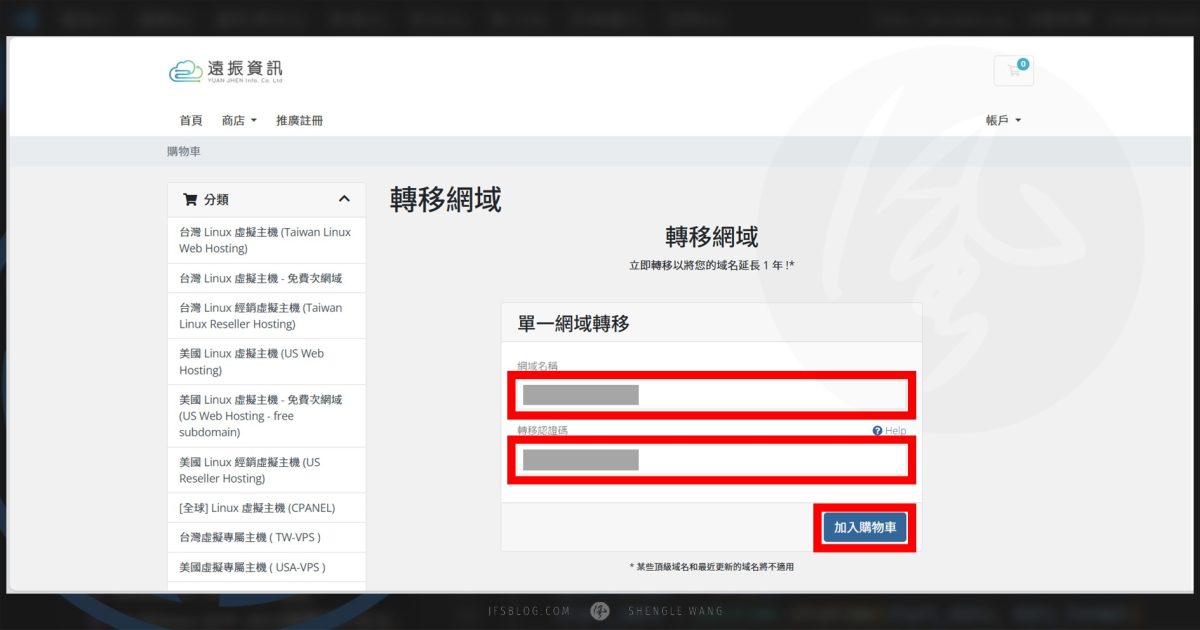Select the [全球] Linux 虛擬主機 (CPANEL) category
Image resolution: width=1200 pixels, height=630 pixels.
[x=266, y=507]
